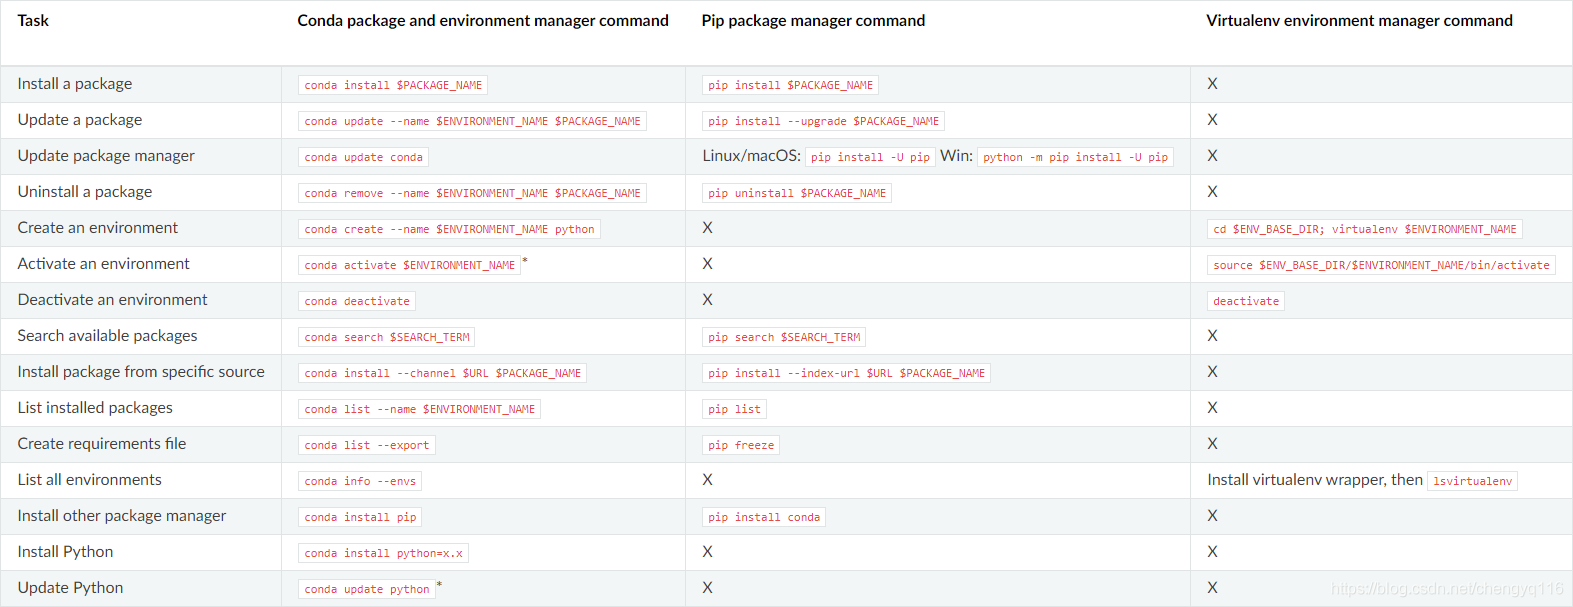Click the 'Task' column header
The height and width of the screenshot is (607, 1573).
(x=33, y=21)
